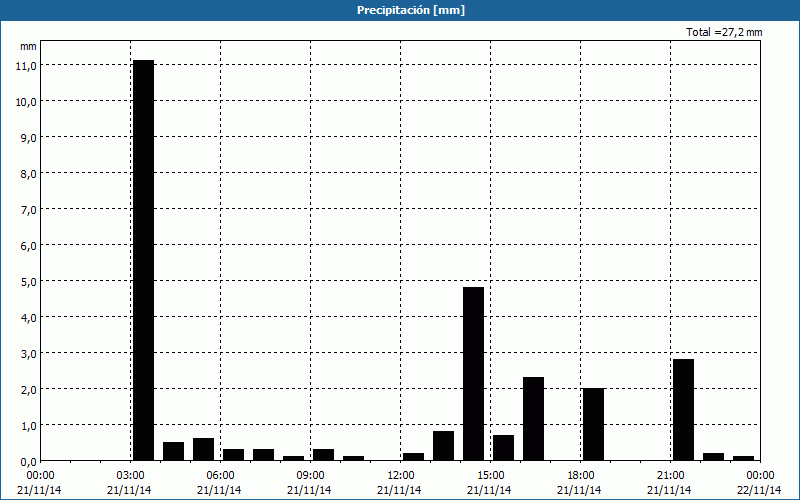The height and width of the screenshot is (500, 800).
Task: Click the 22/11/14 date label
Action: 759,490
